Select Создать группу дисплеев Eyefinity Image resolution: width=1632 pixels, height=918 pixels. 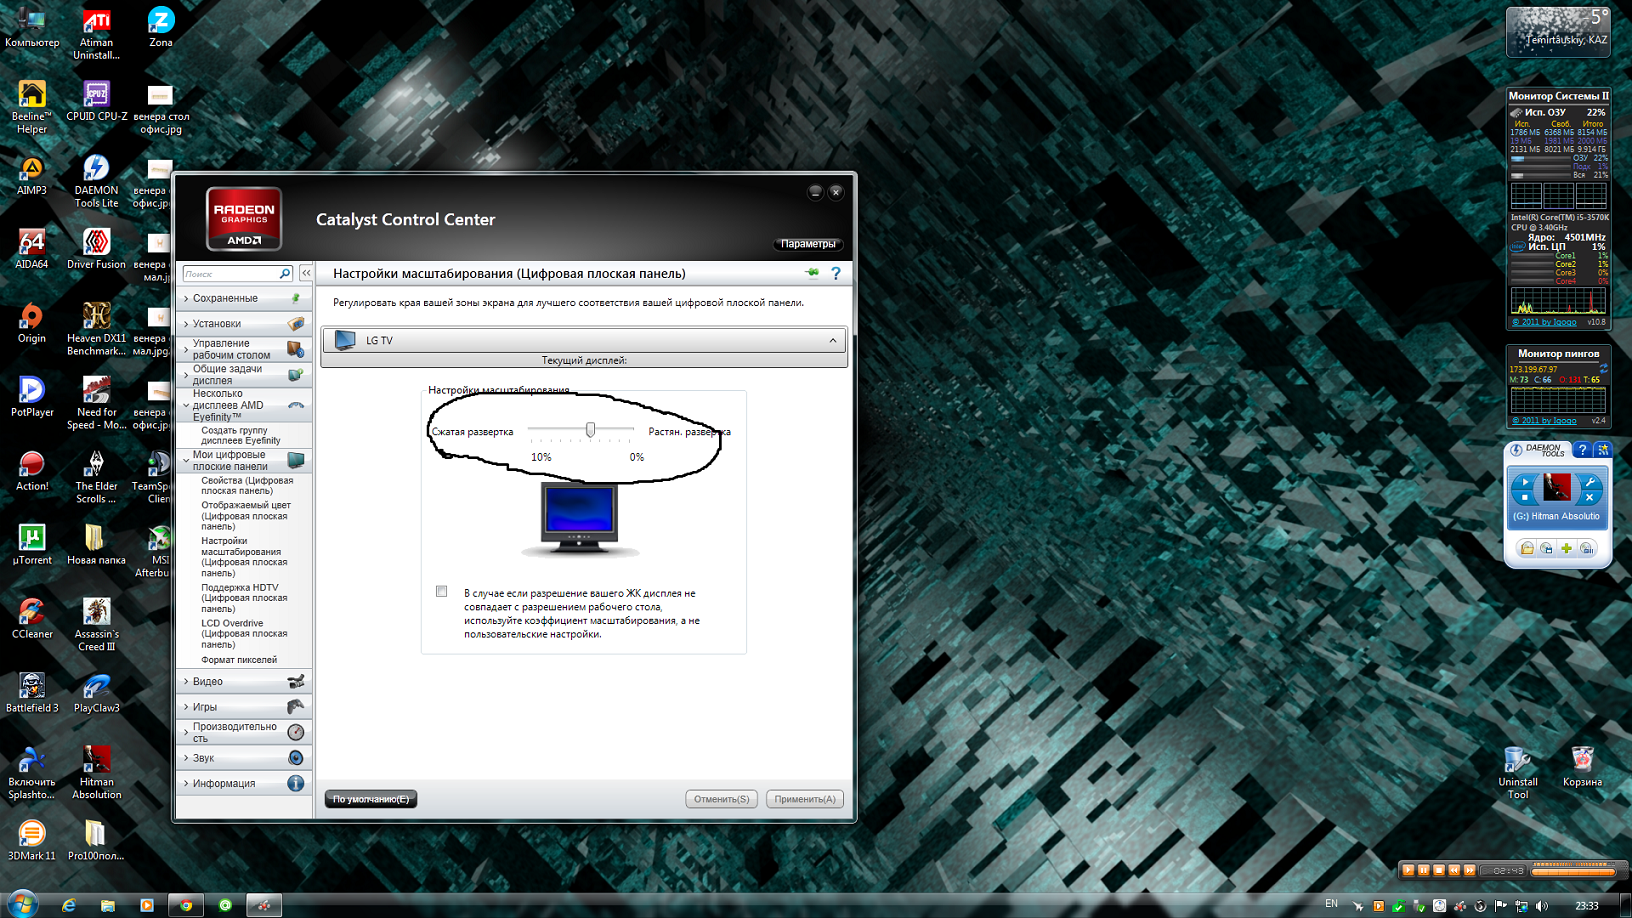pos(241,435)
